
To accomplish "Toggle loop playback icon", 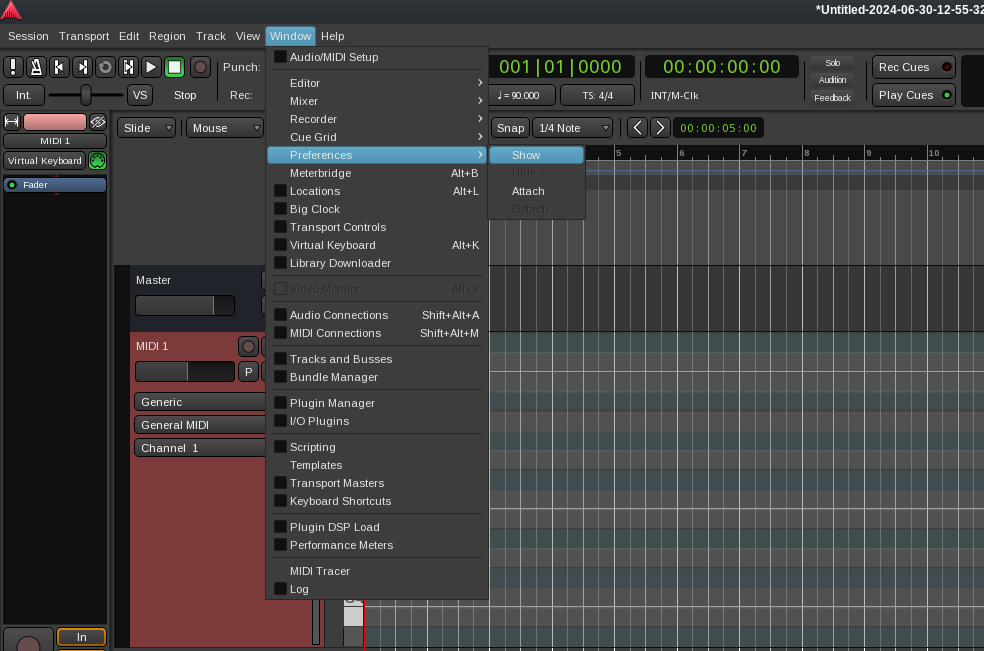I will (105, 67).
